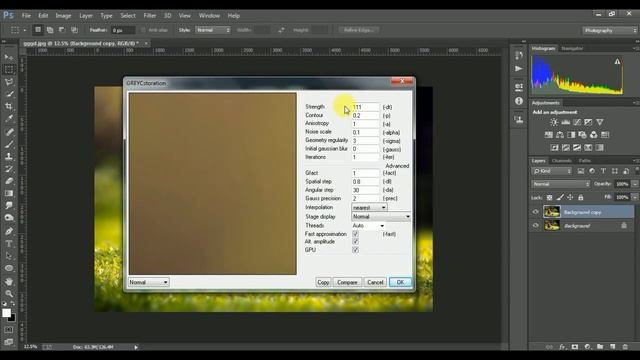Switch to the Navigator tab
This screenshot has width=640, height=360.
[x=572, y=49]
